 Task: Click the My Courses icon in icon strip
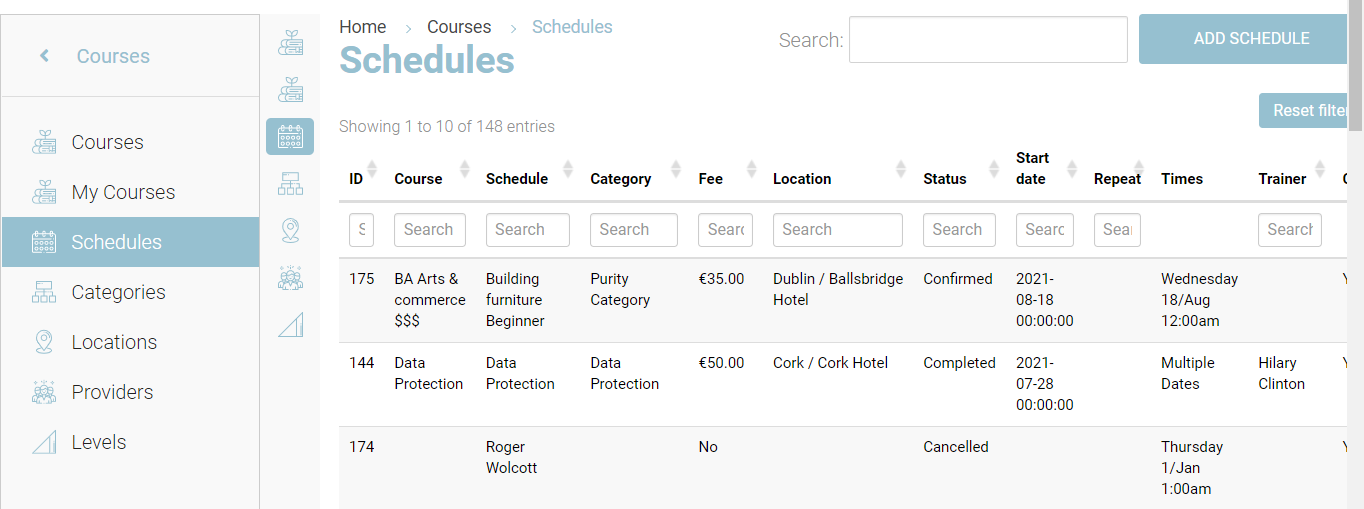pos(290,89)
